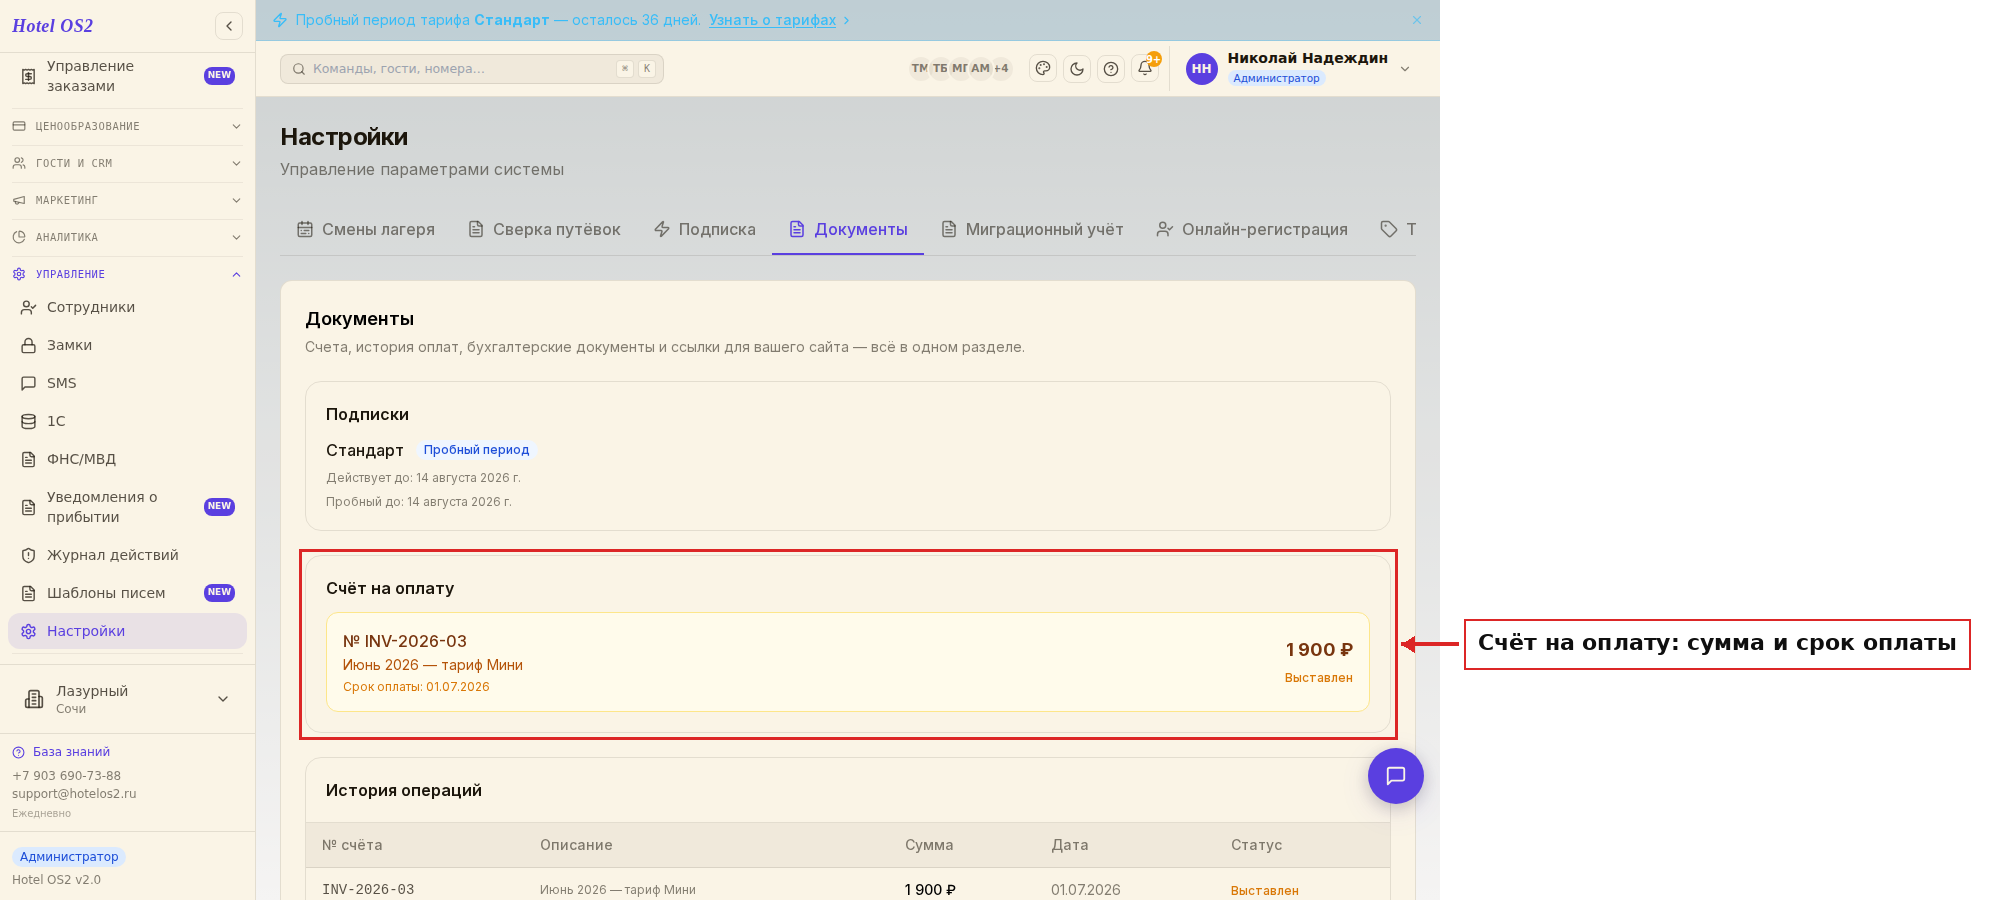Open the chat support floating button
Image resolution: width=1994 pixels, height=900 pixels.
point(1396,776)
